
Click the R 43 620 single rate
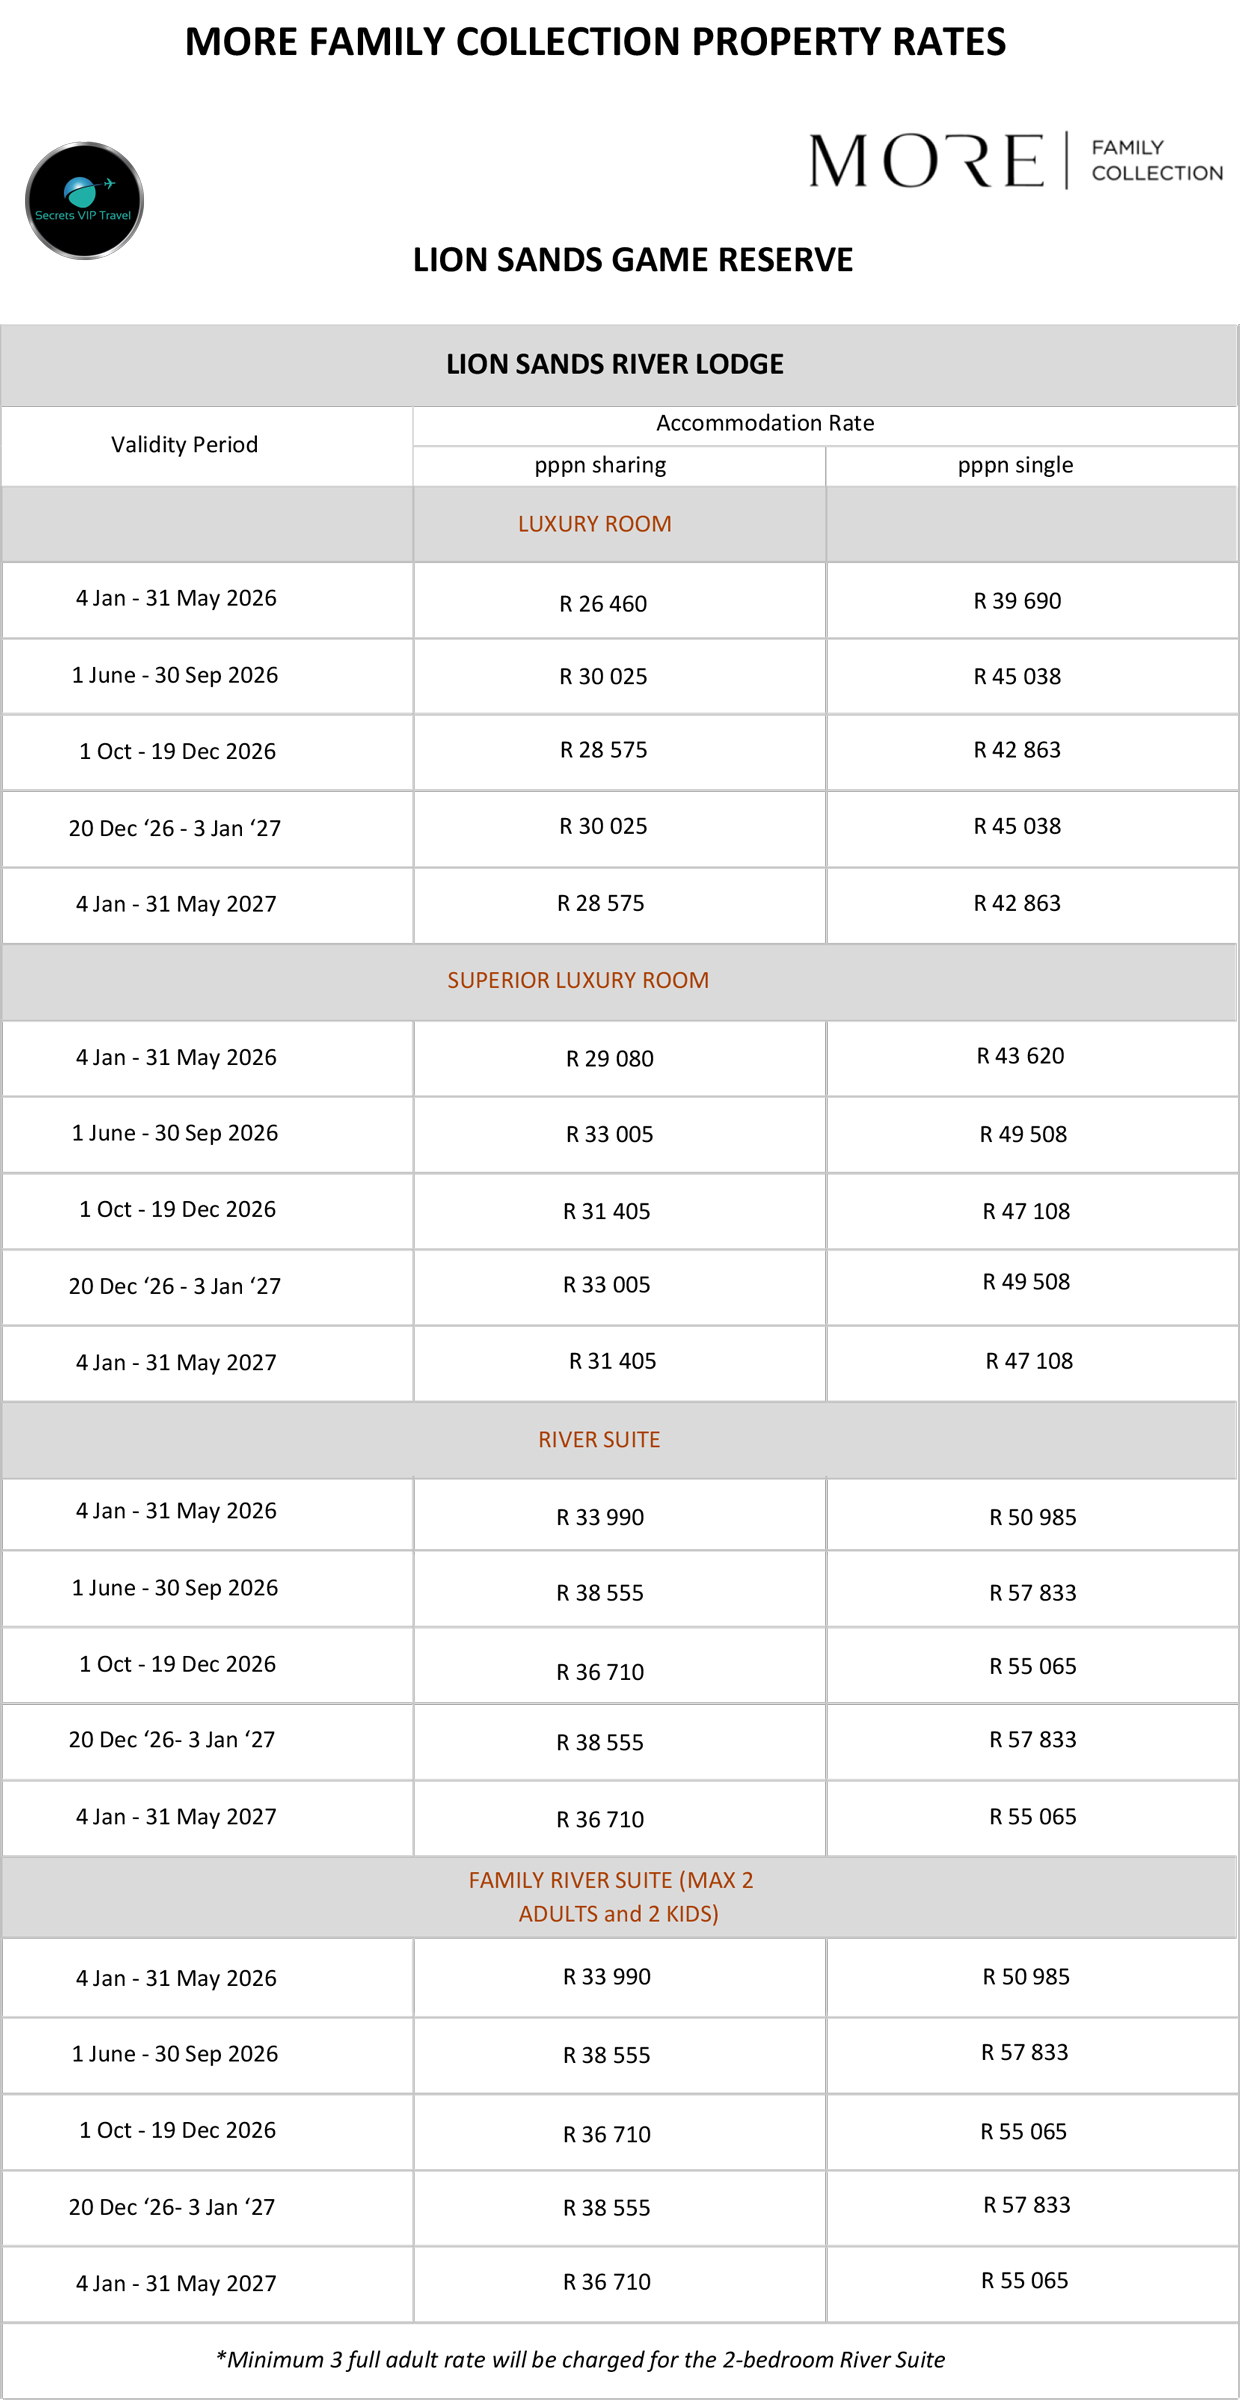click(1020, 1056)
